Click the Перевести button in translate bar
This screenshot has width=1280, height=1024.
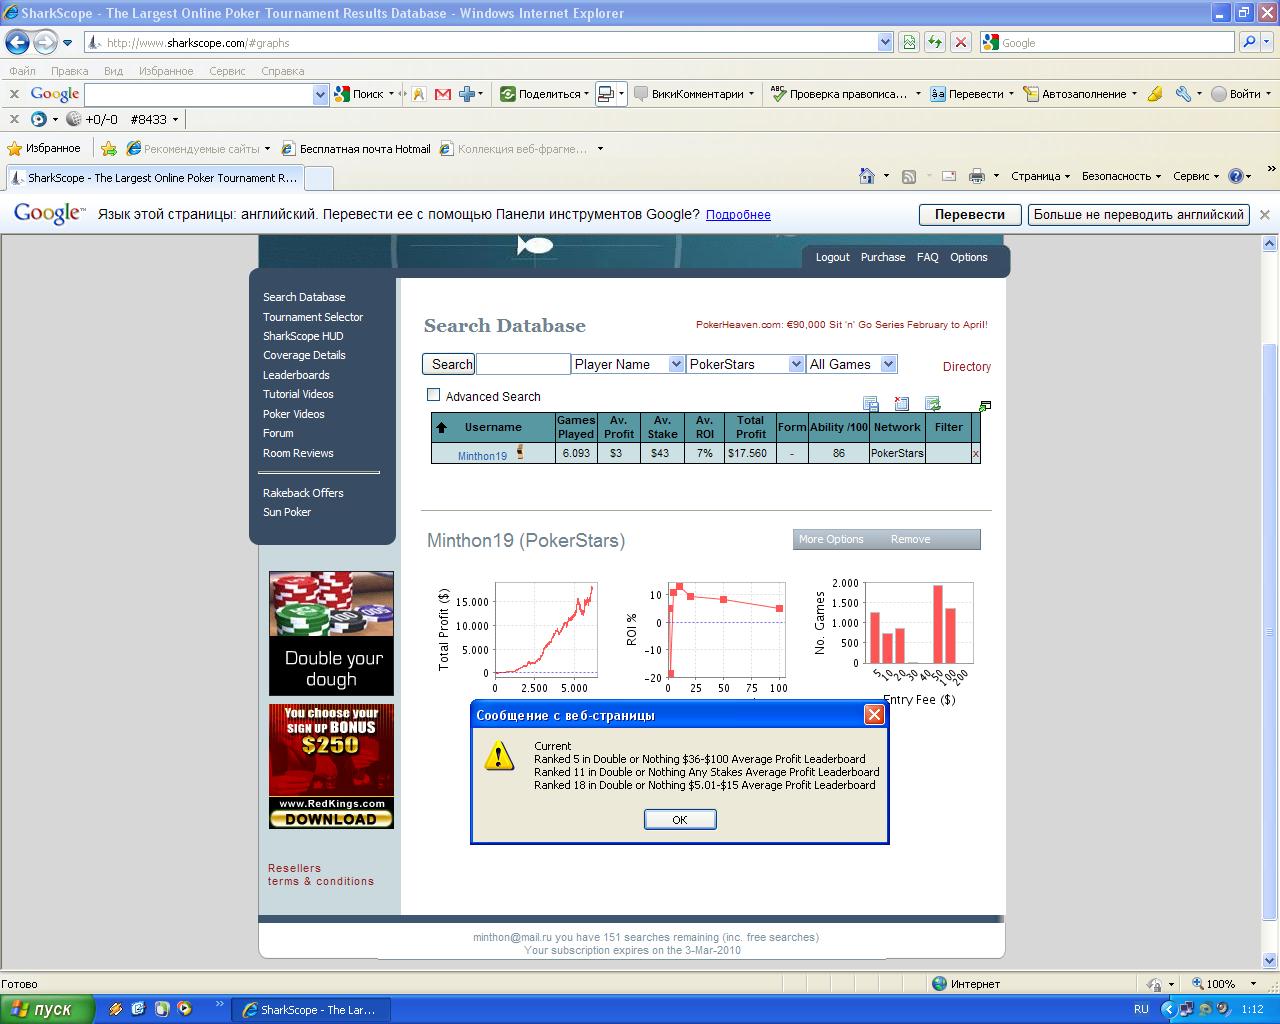click(x=969, y=215)
